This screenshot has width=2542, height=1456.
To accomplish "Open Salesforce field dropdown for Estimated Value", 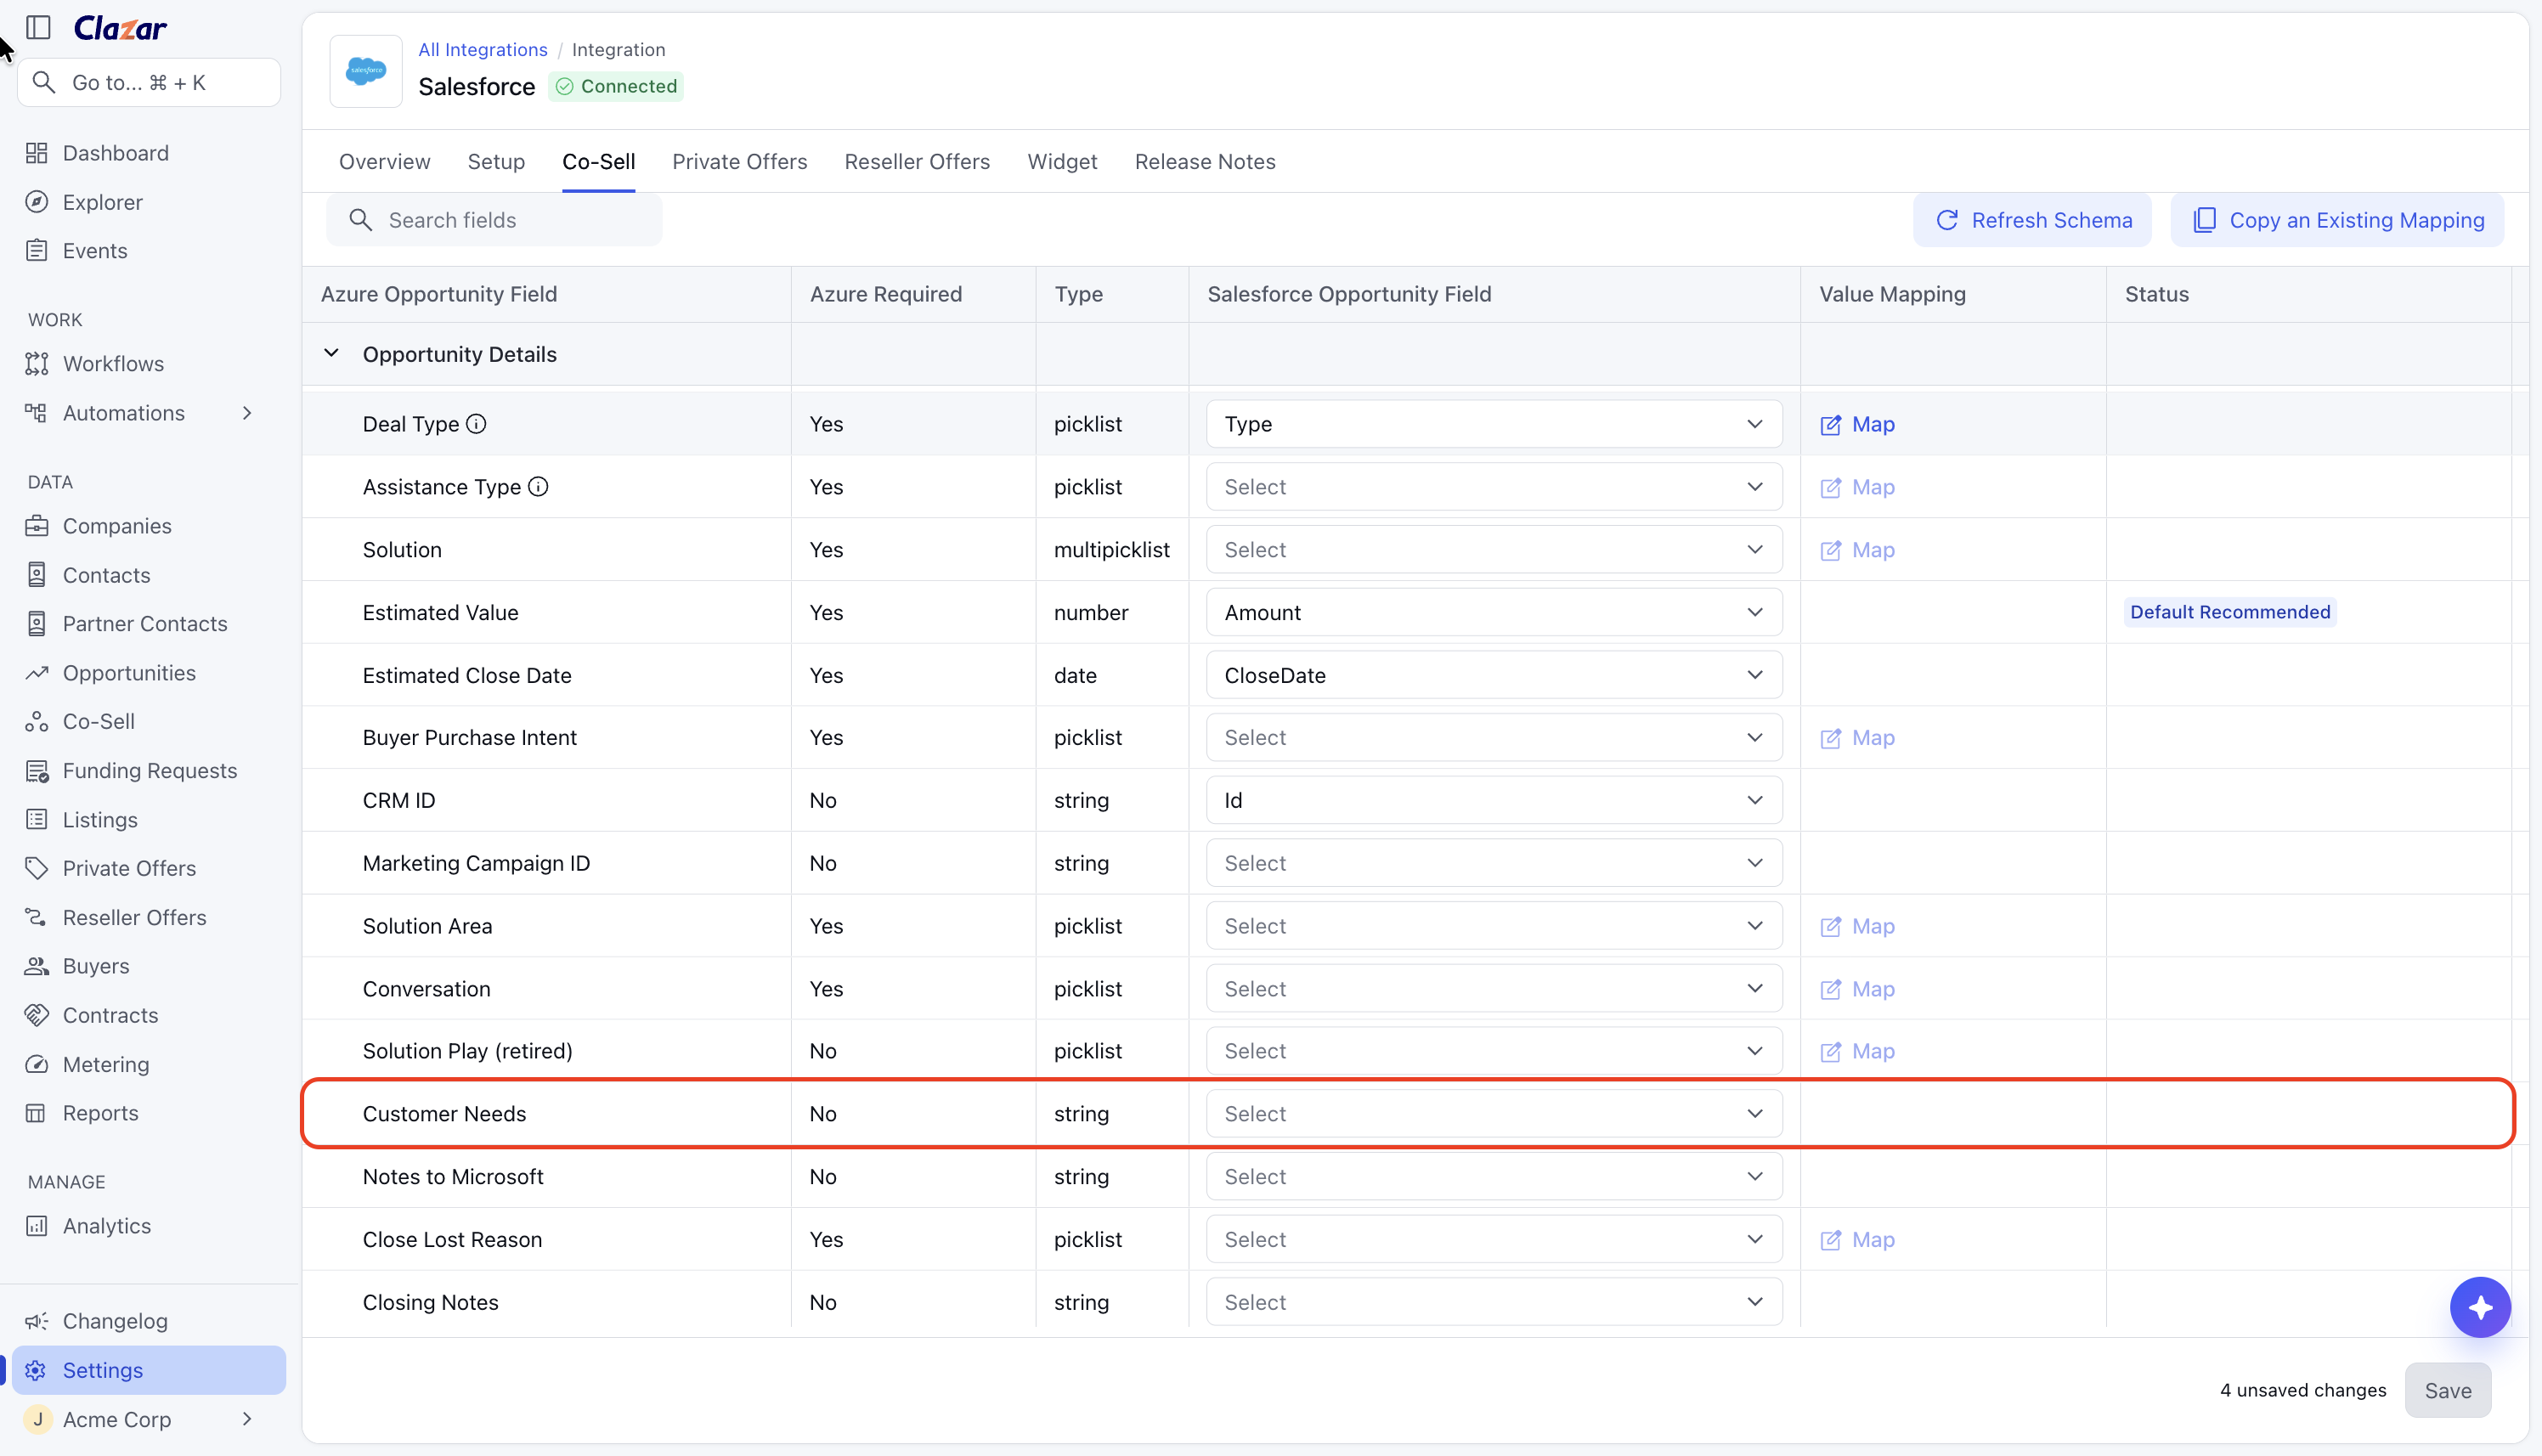I will [x=1494, y=612].
